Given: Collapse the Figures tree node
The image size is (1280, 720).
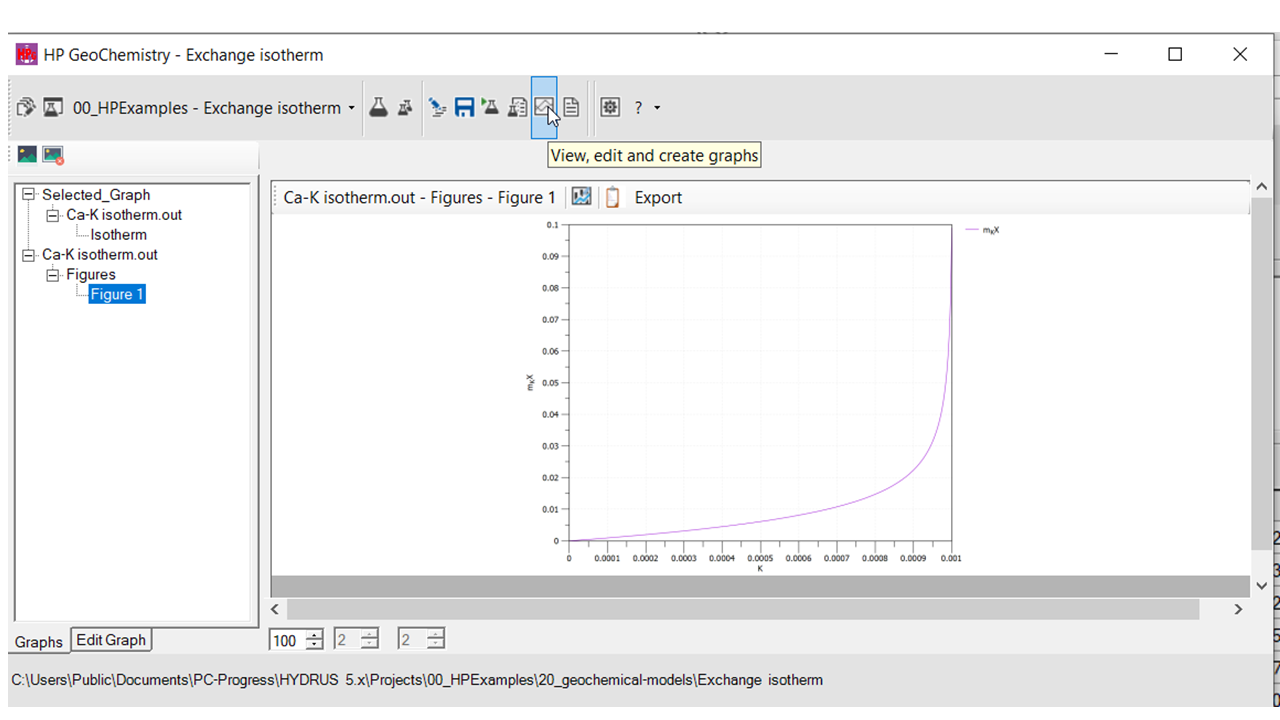Looking at the screenshot, I should (x=52, y=274).
